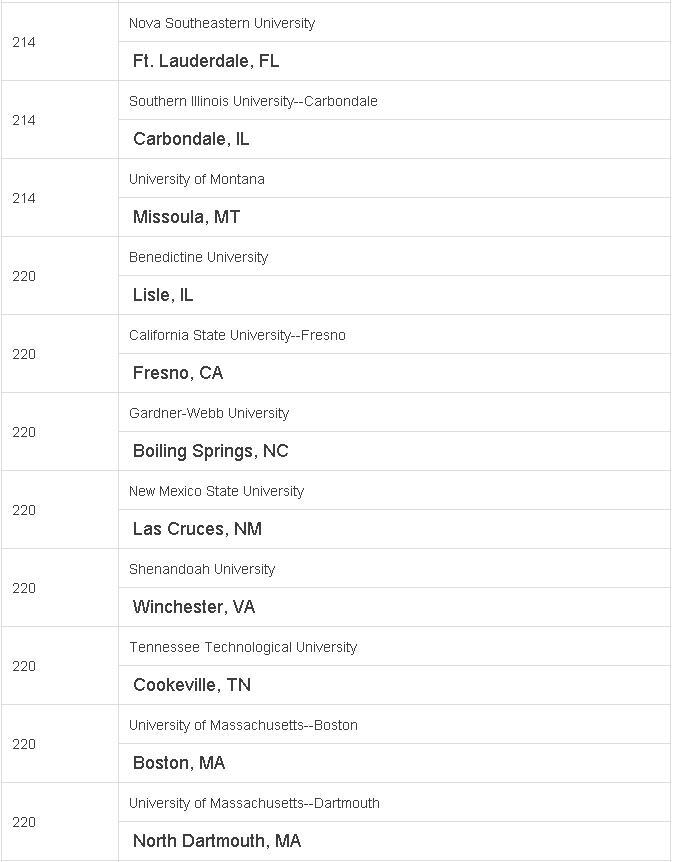674x862 pixels.
Task: Open University of Montana entry
Action: (x=197, y=179)
